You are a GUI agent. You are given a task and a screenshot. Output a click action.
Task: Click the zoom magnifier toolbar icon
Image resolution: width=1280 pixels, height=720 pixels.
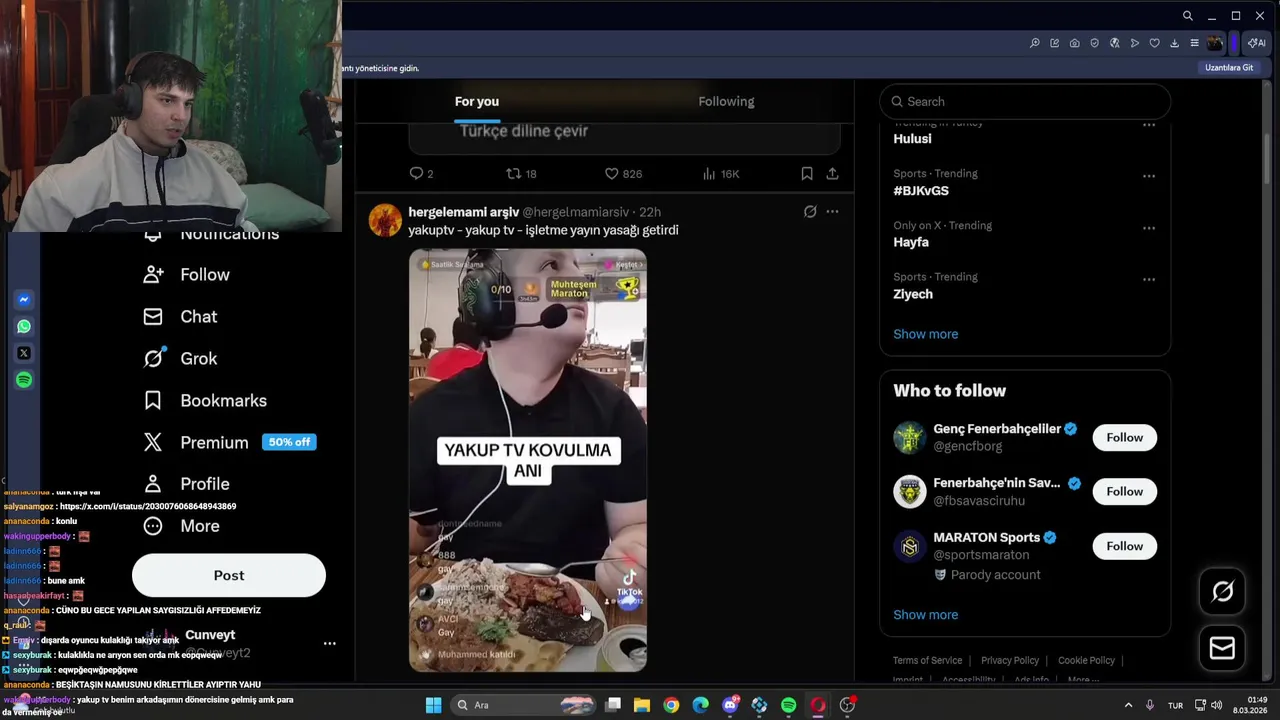[1034, 43]
